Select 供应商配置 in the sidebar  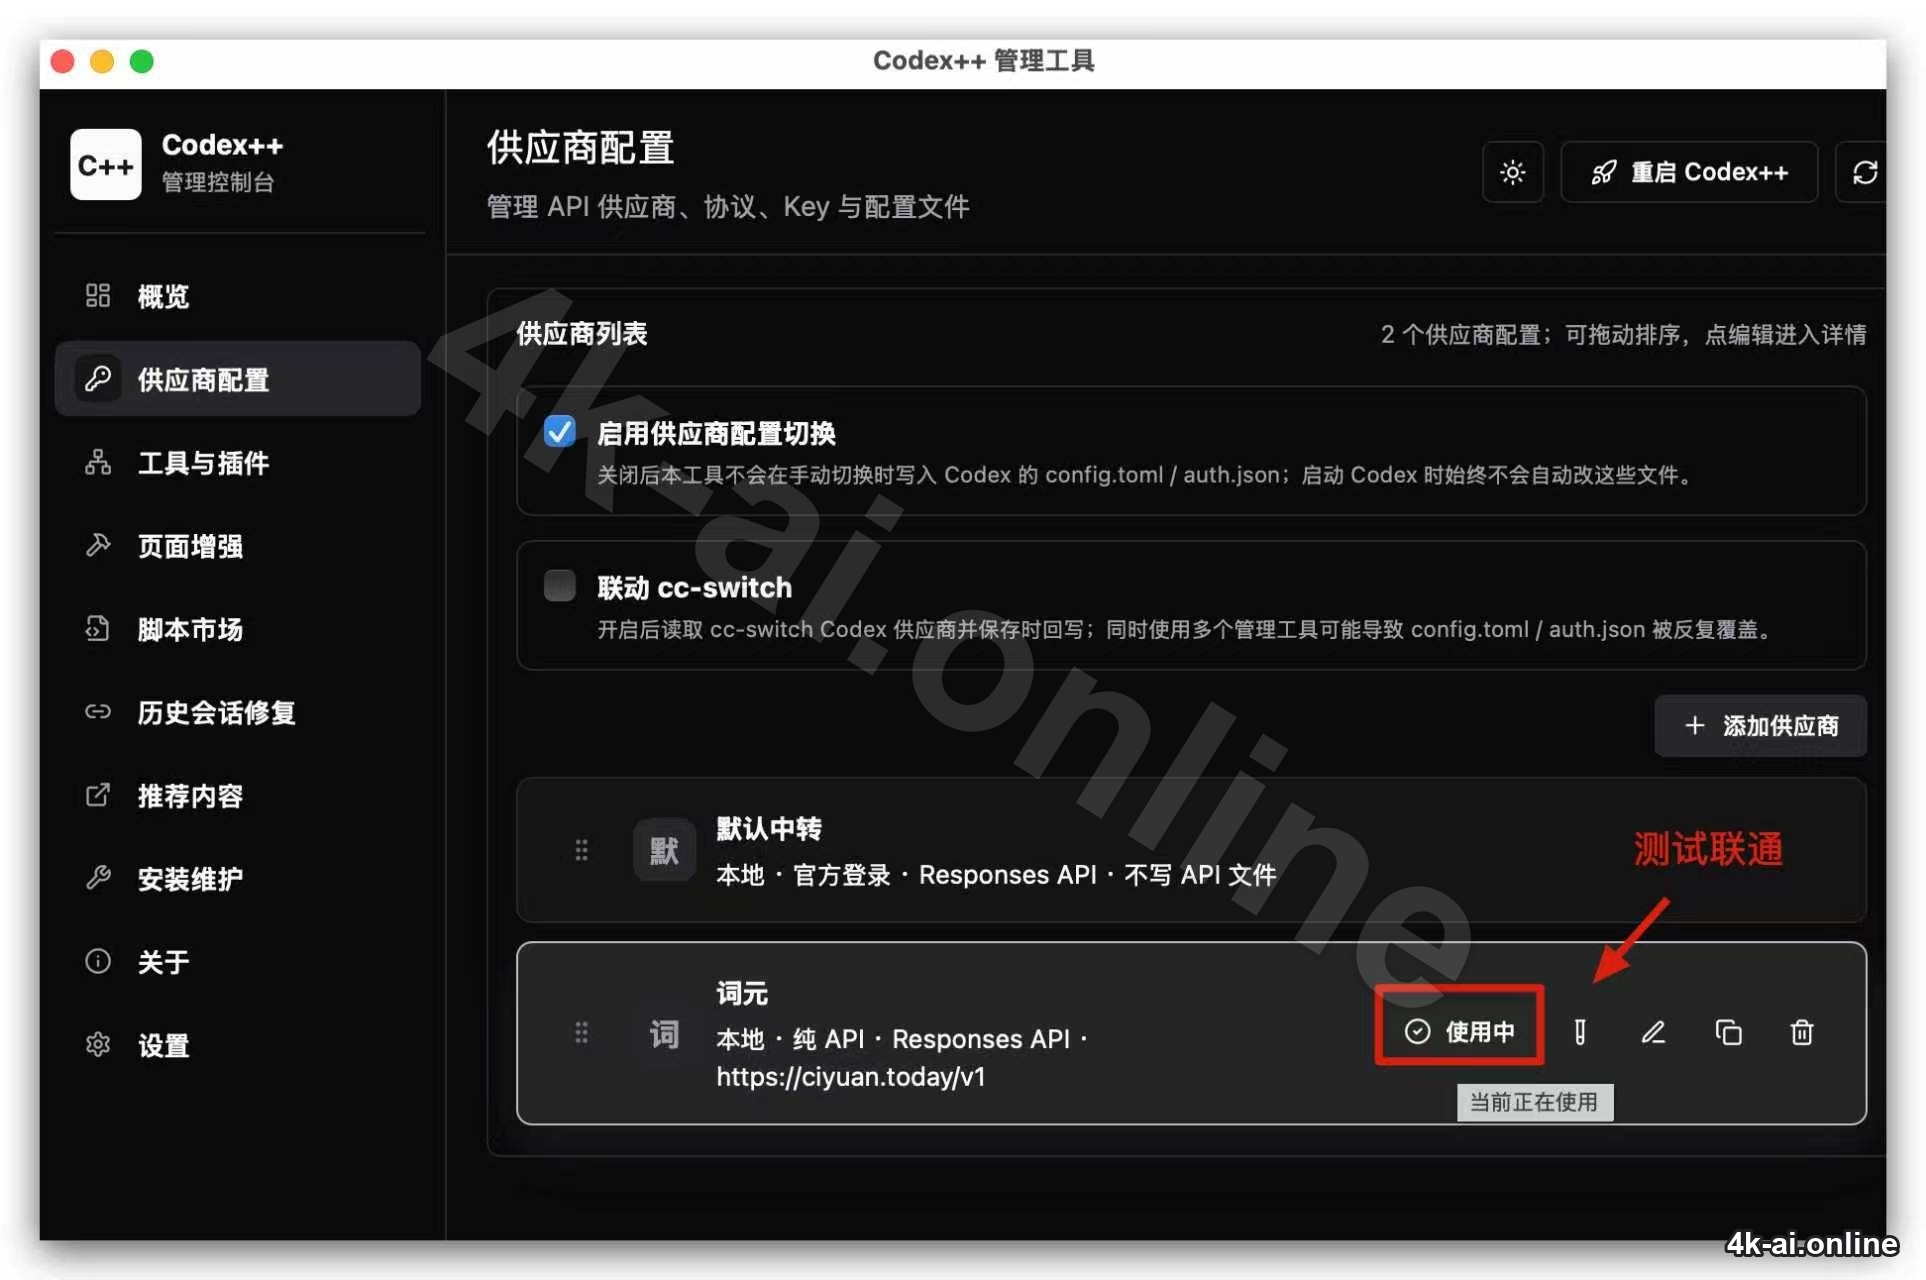[x=238, y=379]
